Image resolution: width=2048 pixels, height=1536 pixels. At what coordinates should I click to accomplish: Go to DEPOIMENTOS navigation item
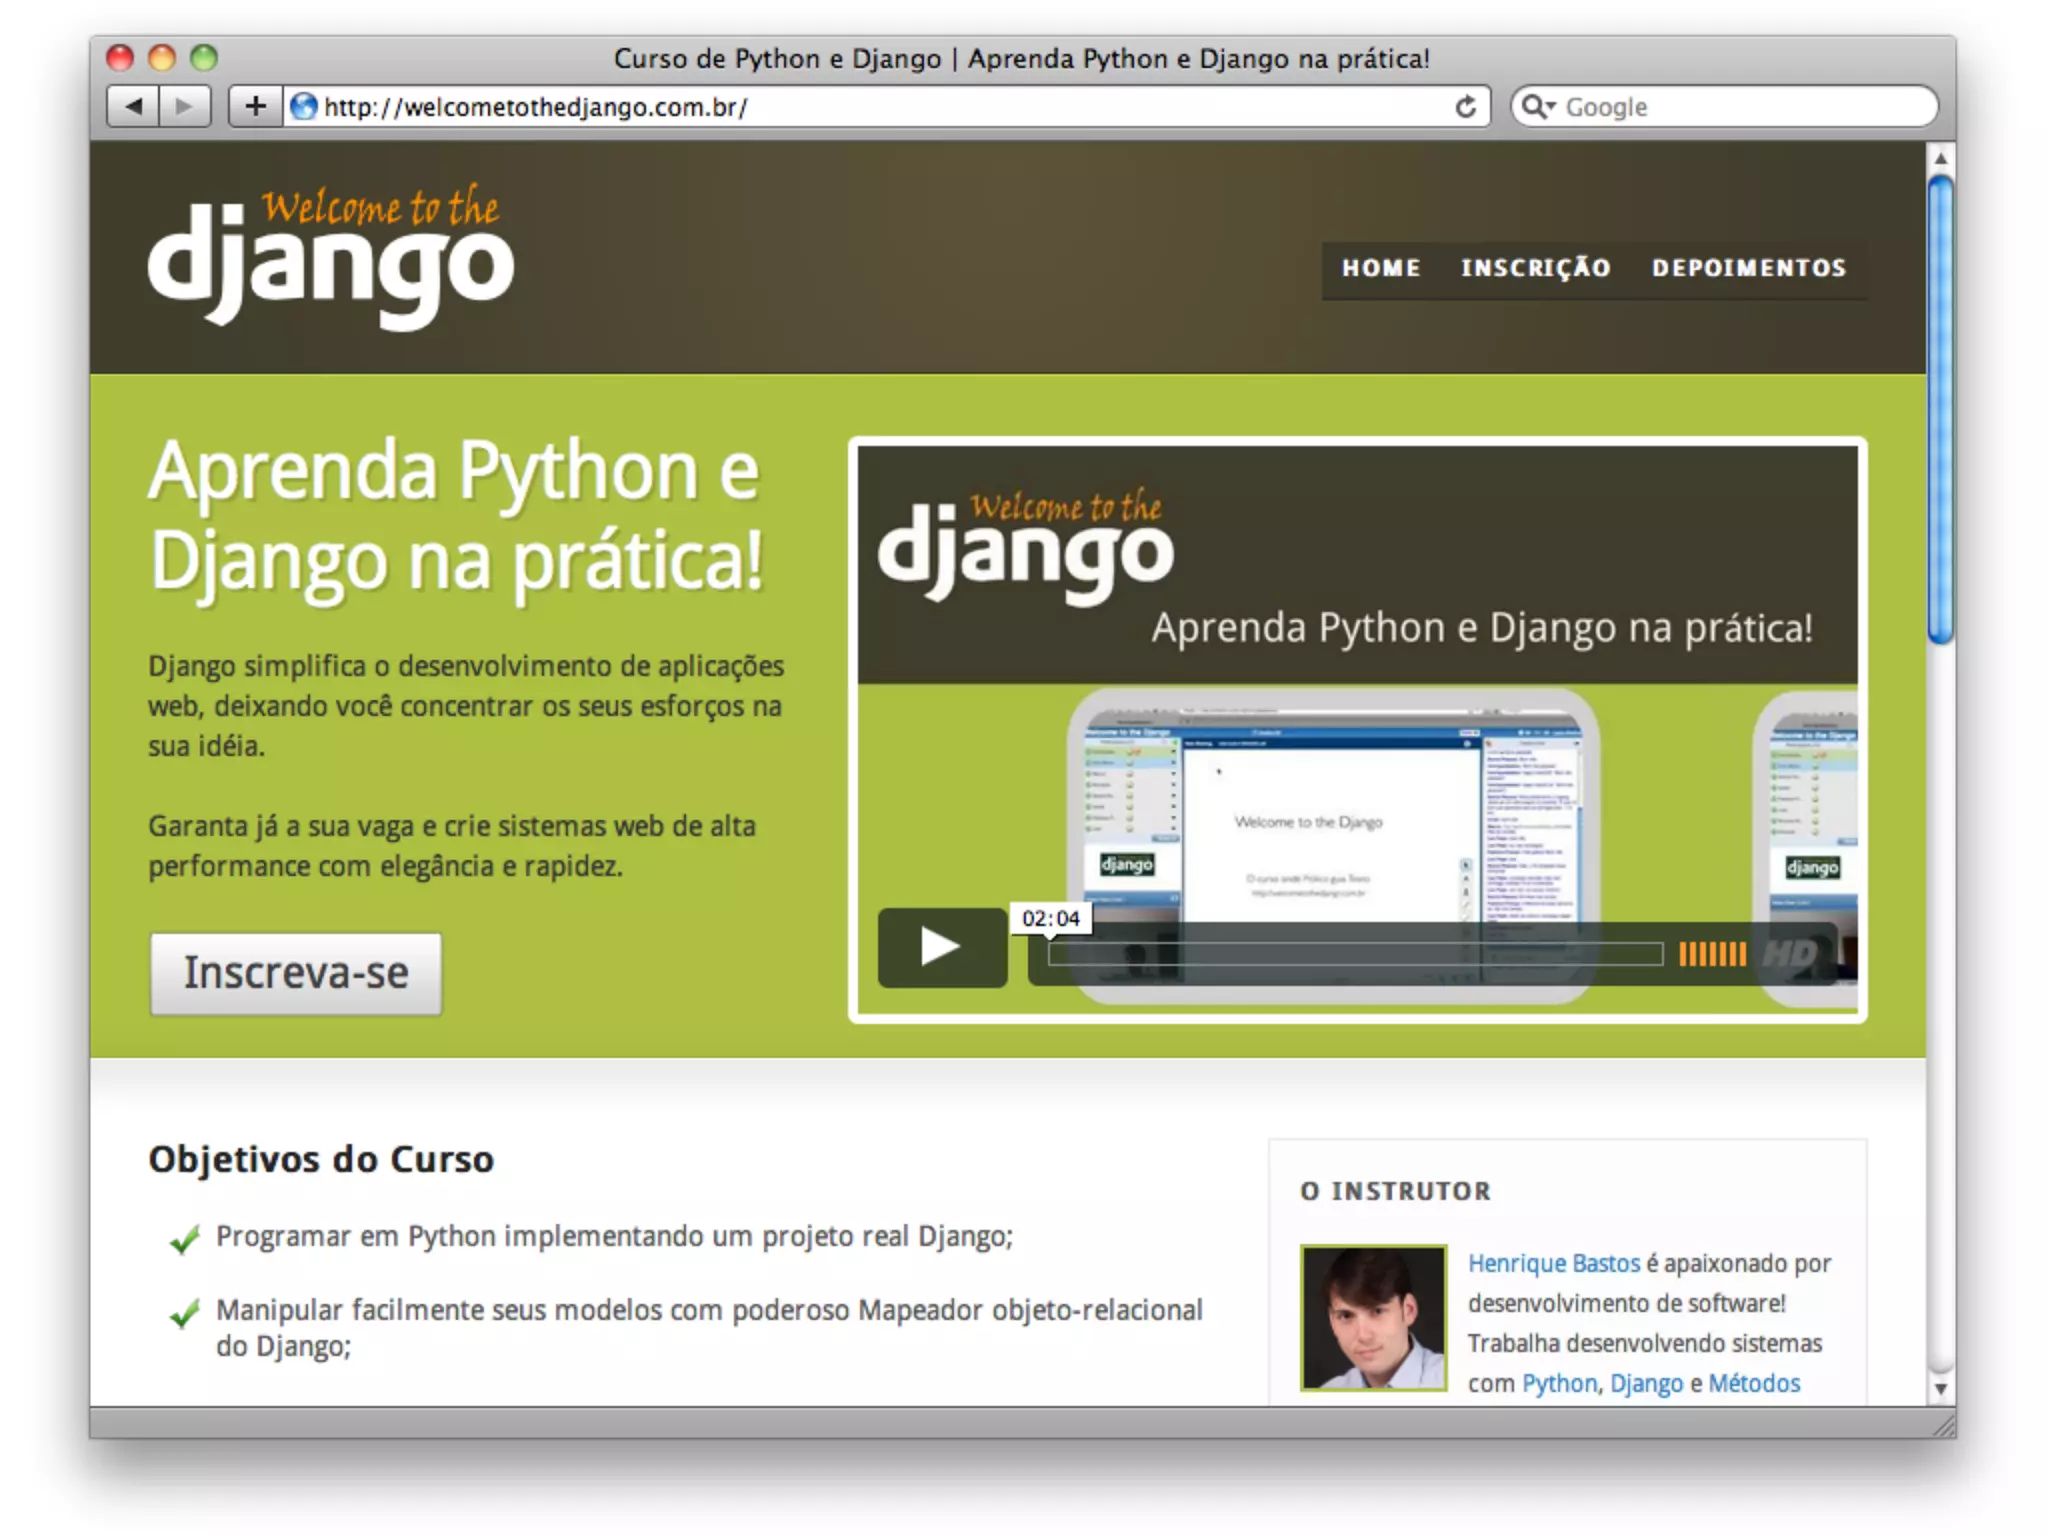pyautogui.click(x=1748, y=268)
